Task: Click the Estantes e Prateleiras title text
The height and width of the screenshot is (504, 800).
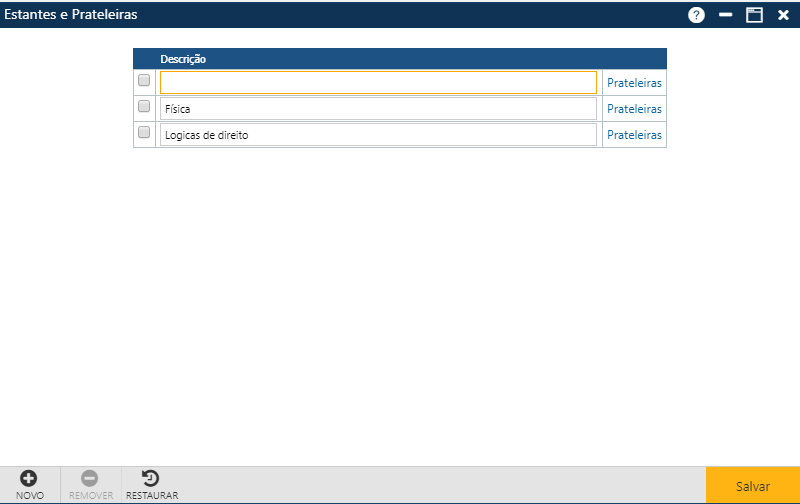Action: [x=71, y=15]
